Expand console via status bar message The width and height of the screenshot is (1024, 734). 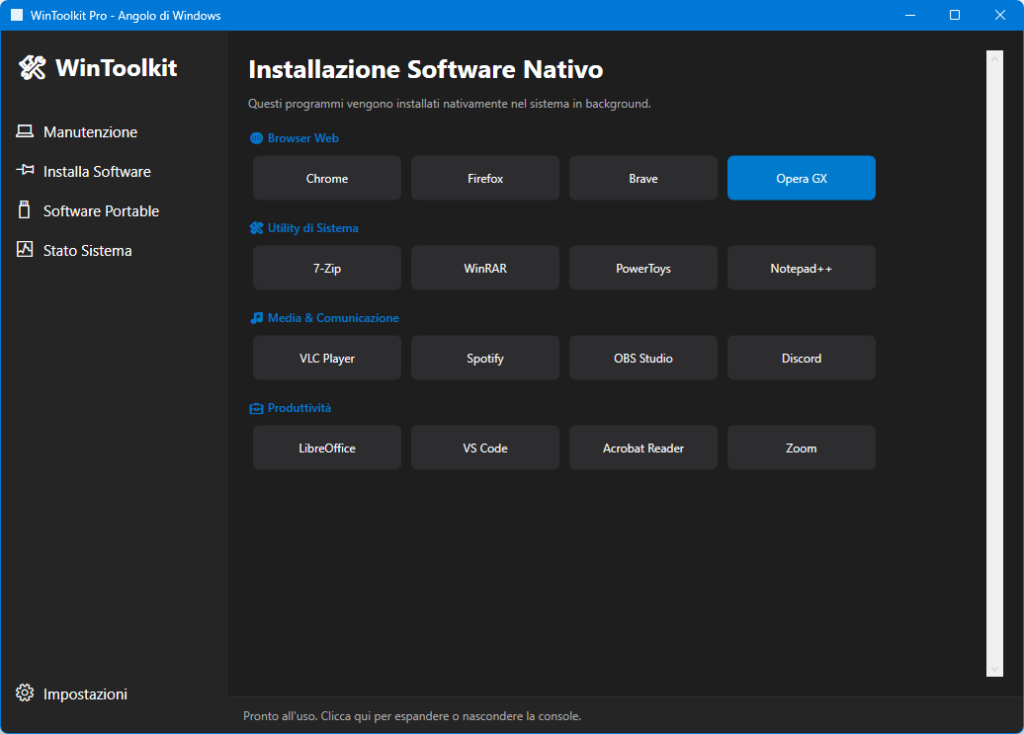pyautogui.click(x=412, y=716)
